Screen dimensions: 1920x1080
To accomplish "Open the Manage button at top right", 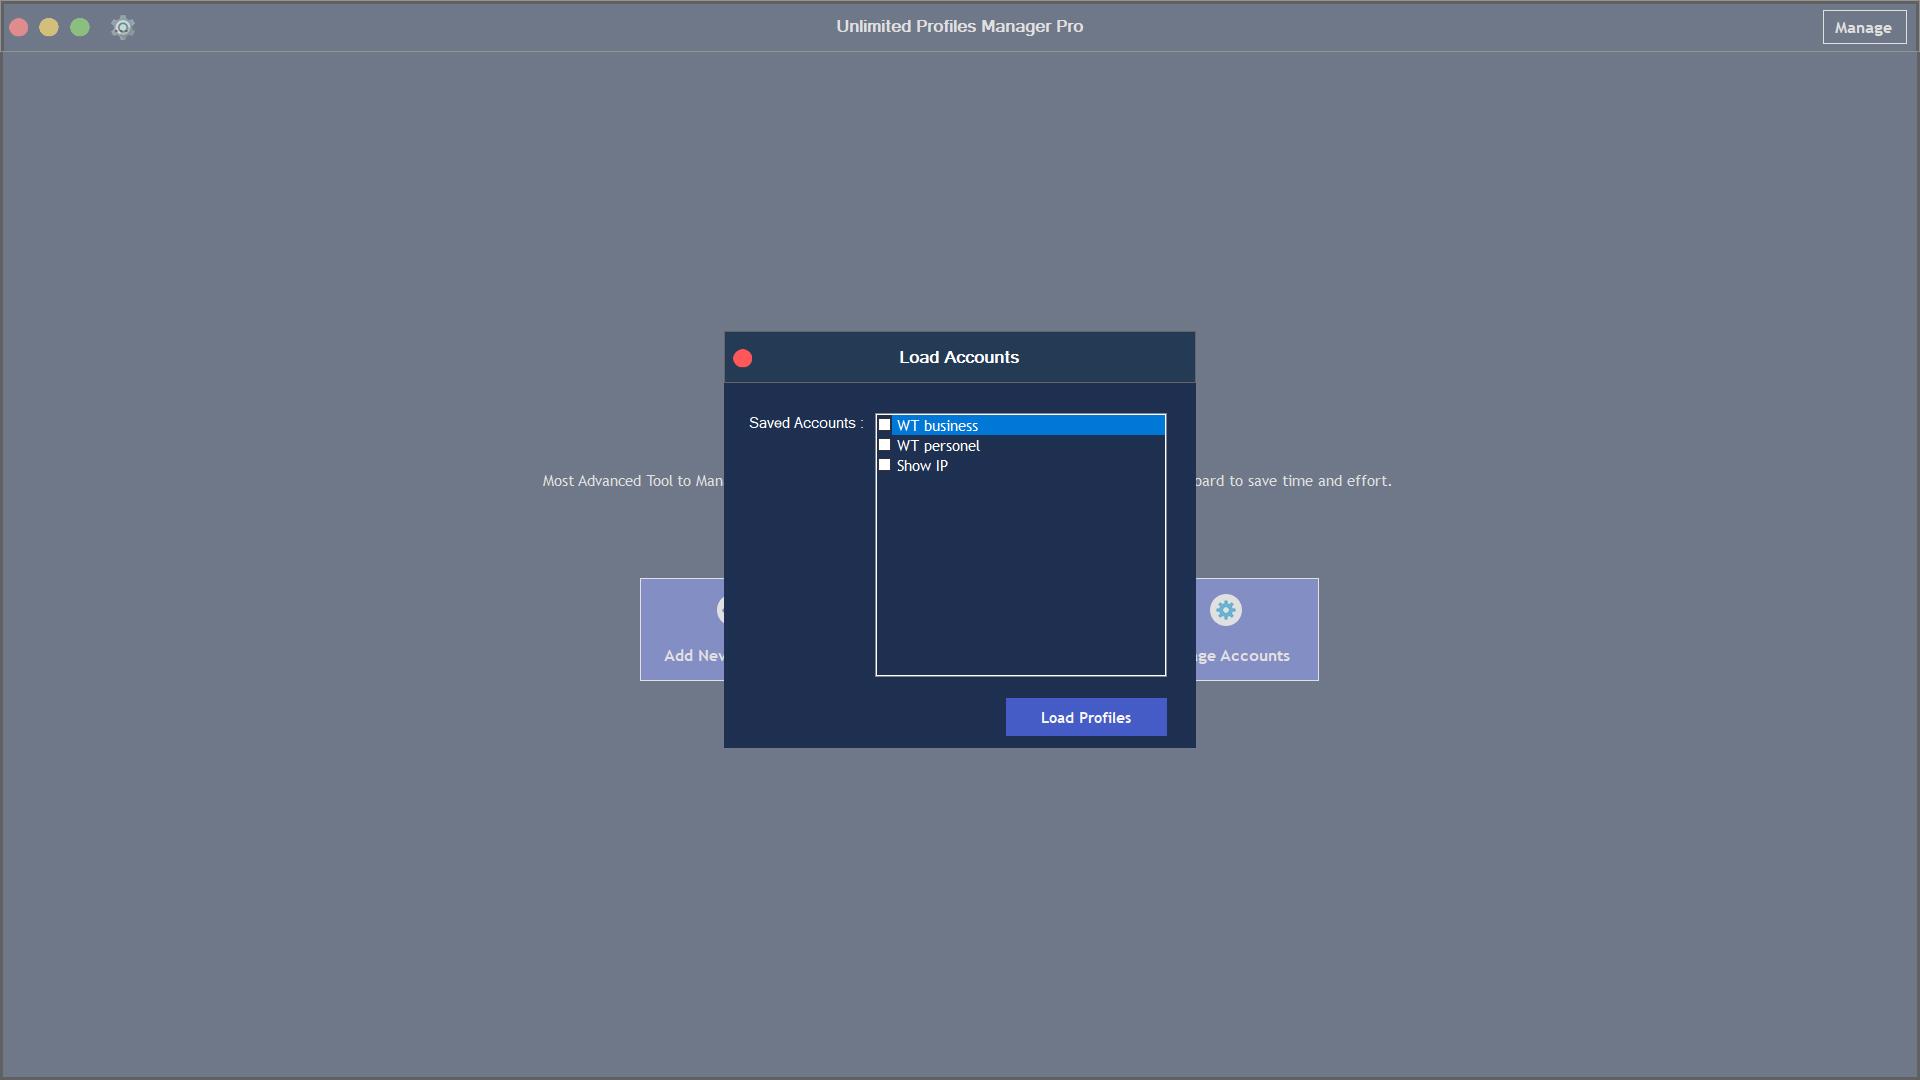I will point(1863,27).
